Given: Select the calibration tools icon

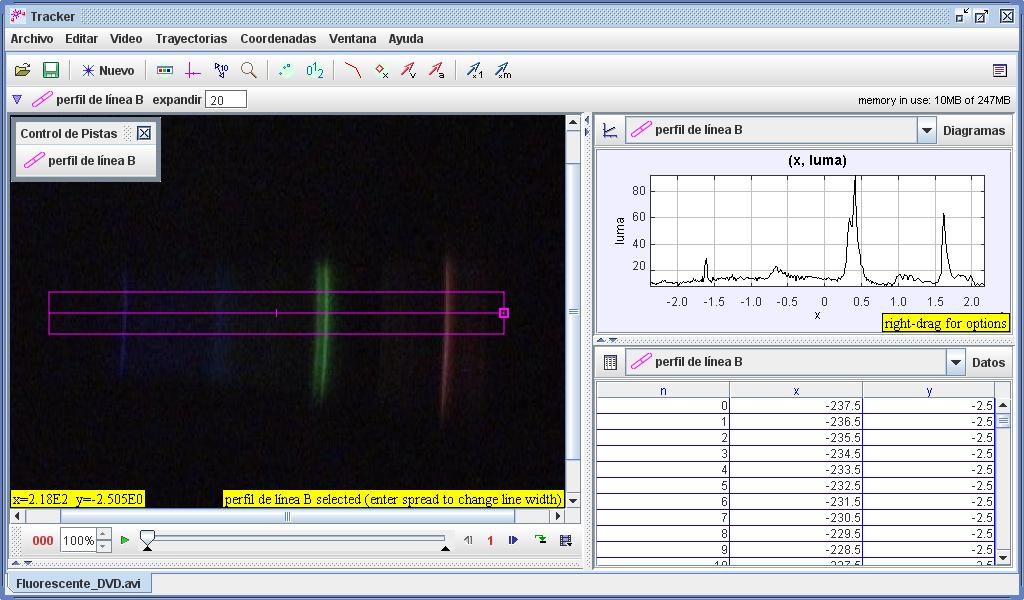Looking at the screenshot, I should [x=221, y=71].
